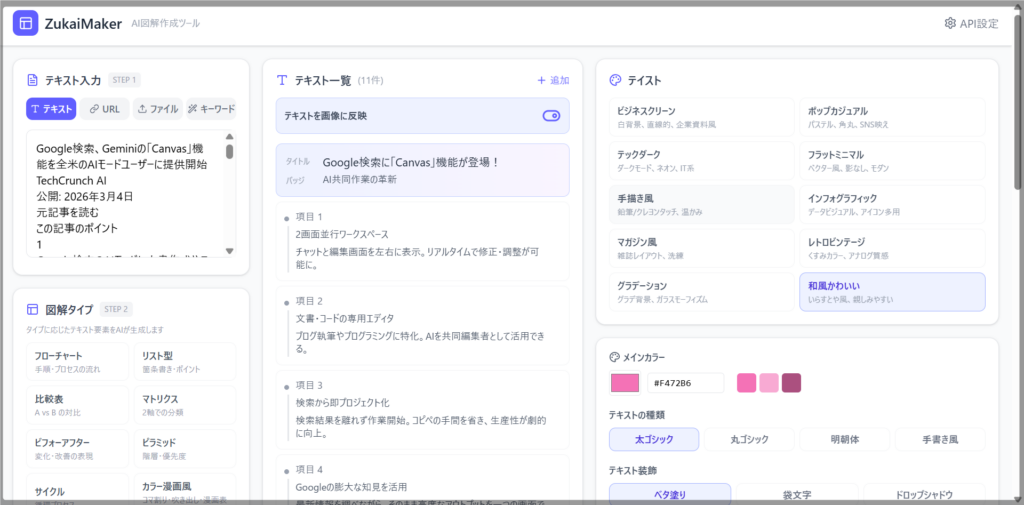Pick the dark pink color swatch
Viewport: 1024px width, 505px height.
point(791,383)
